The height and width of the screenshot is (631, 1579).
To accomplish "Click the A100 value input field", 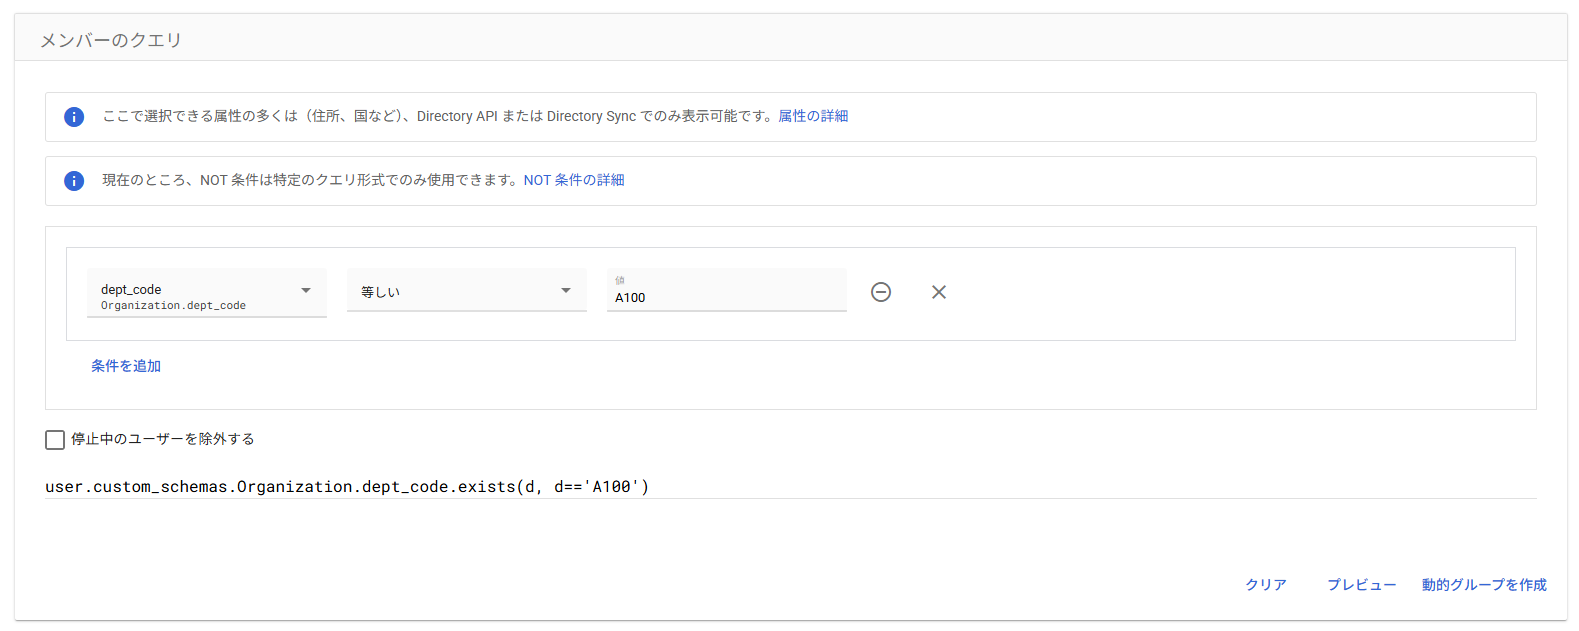I will point(727,291).
